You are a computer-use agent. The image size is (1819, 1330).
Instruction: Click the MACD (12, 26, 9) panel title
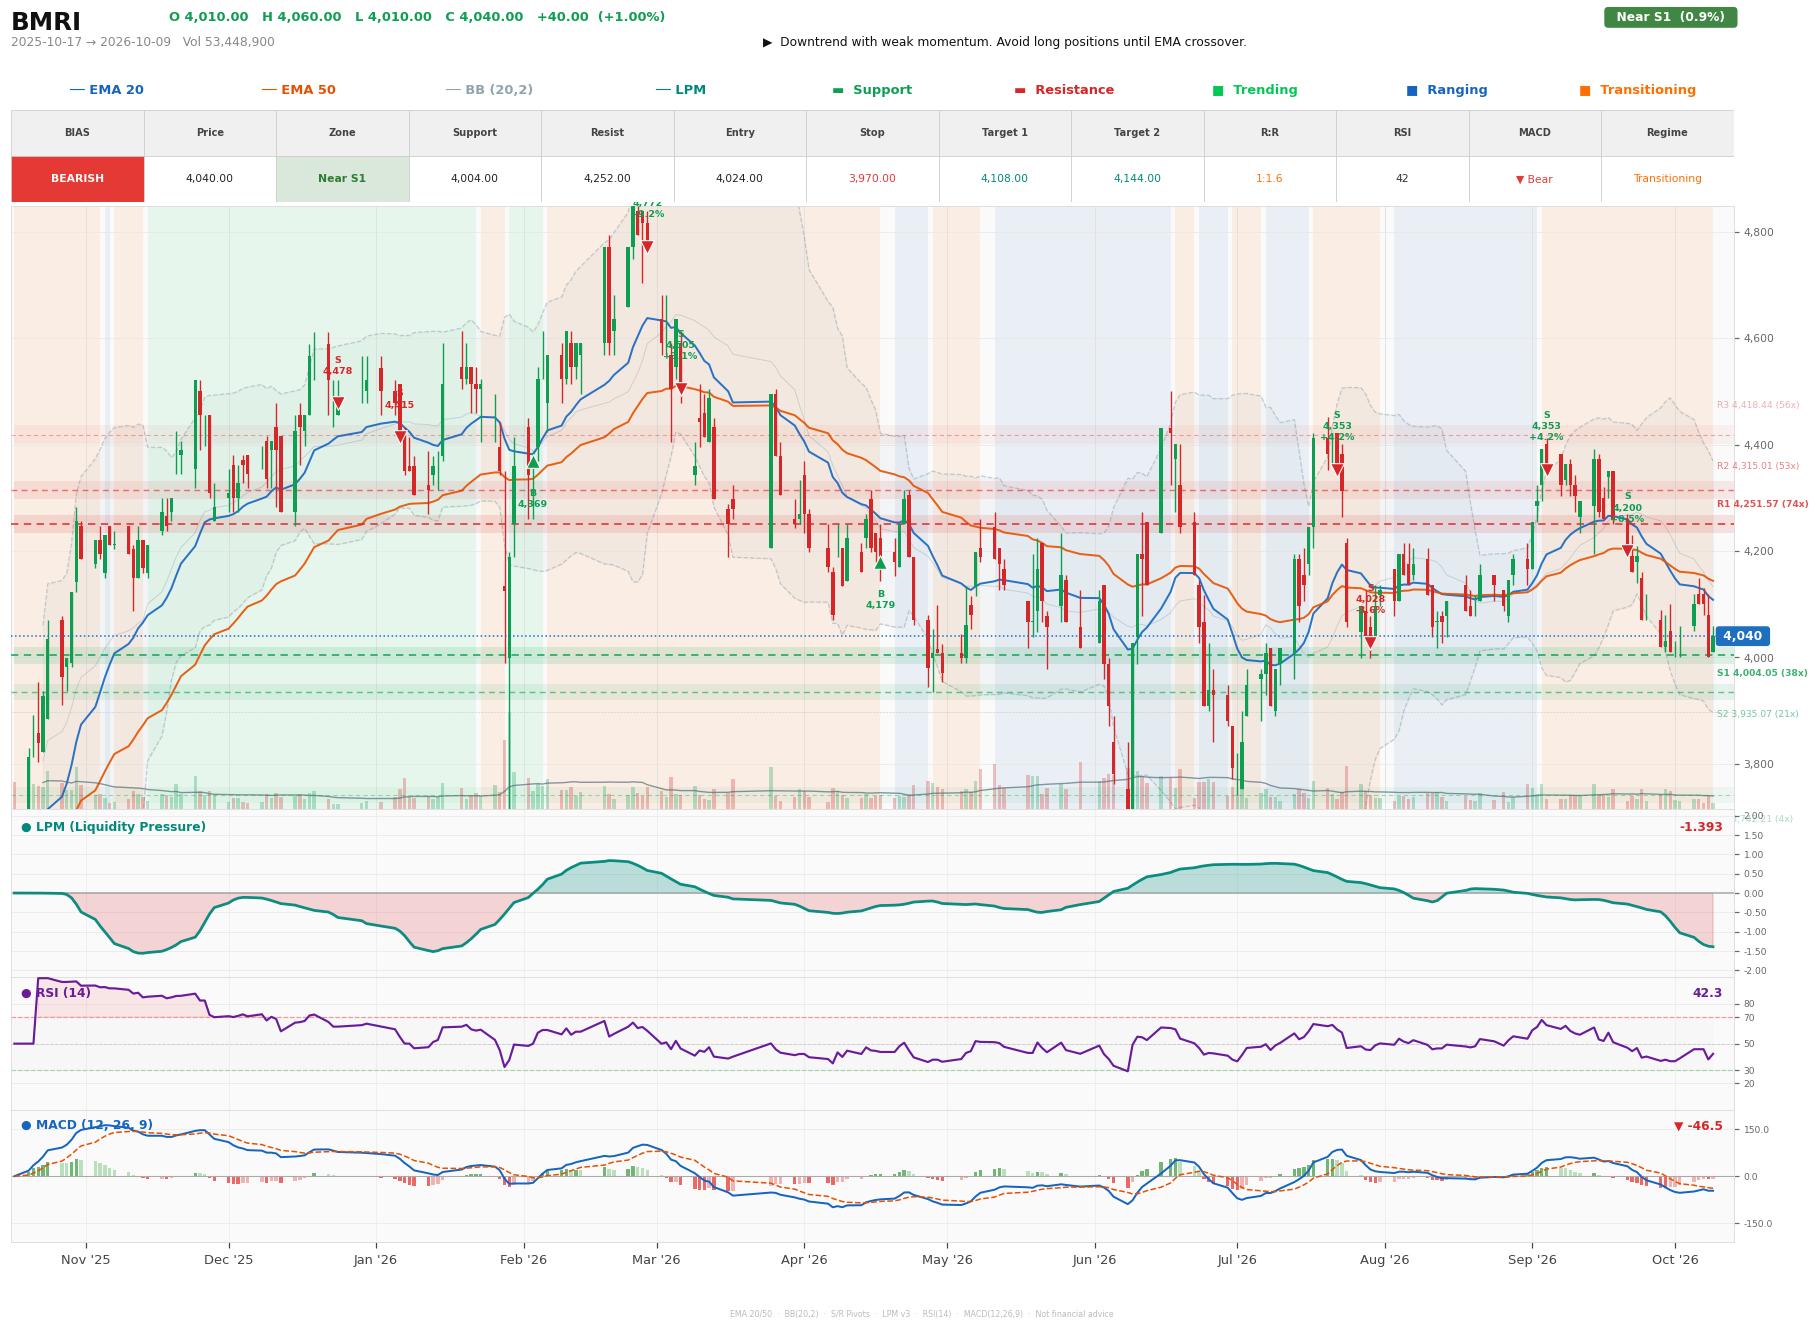pyautogui.click(x=87, y=1125)
